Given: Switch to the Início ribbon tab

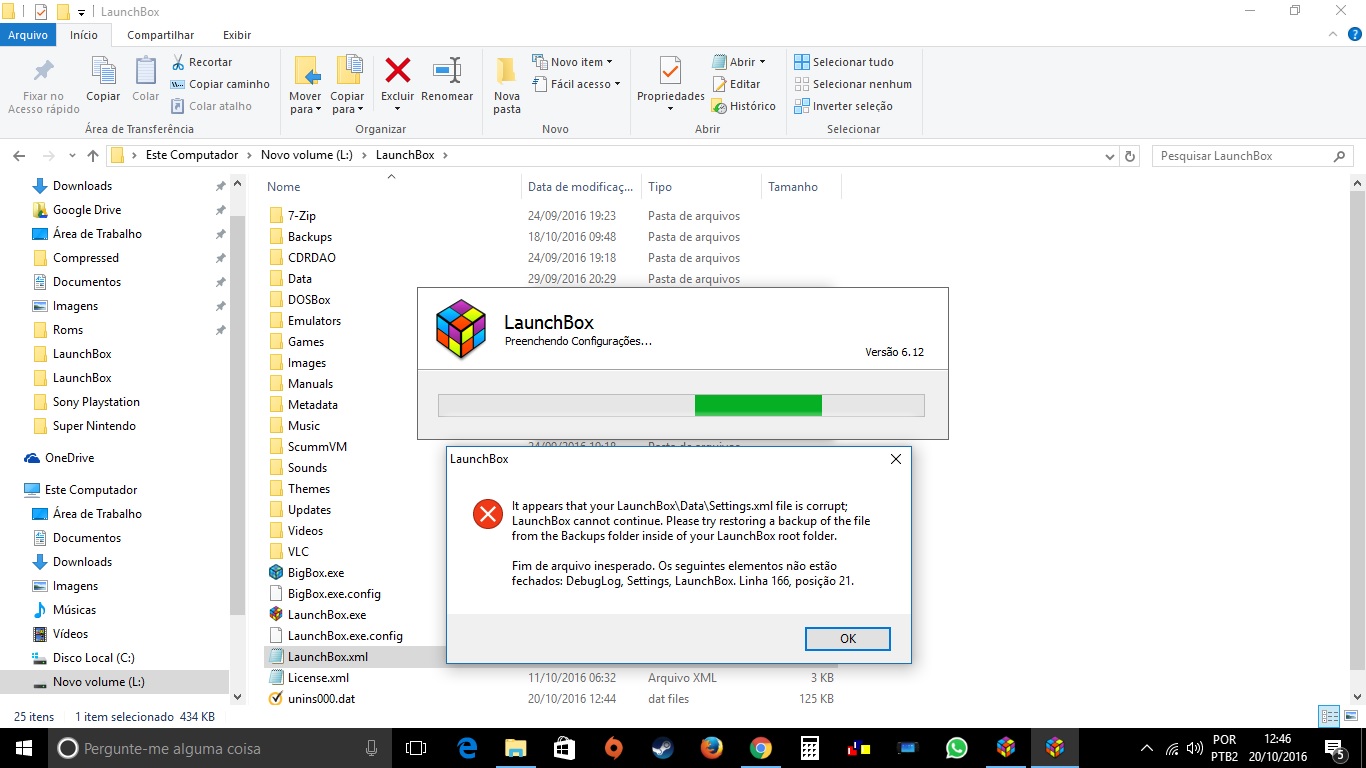Looking at the screenshot, I should pyautogui.click(x=84, y=35).
